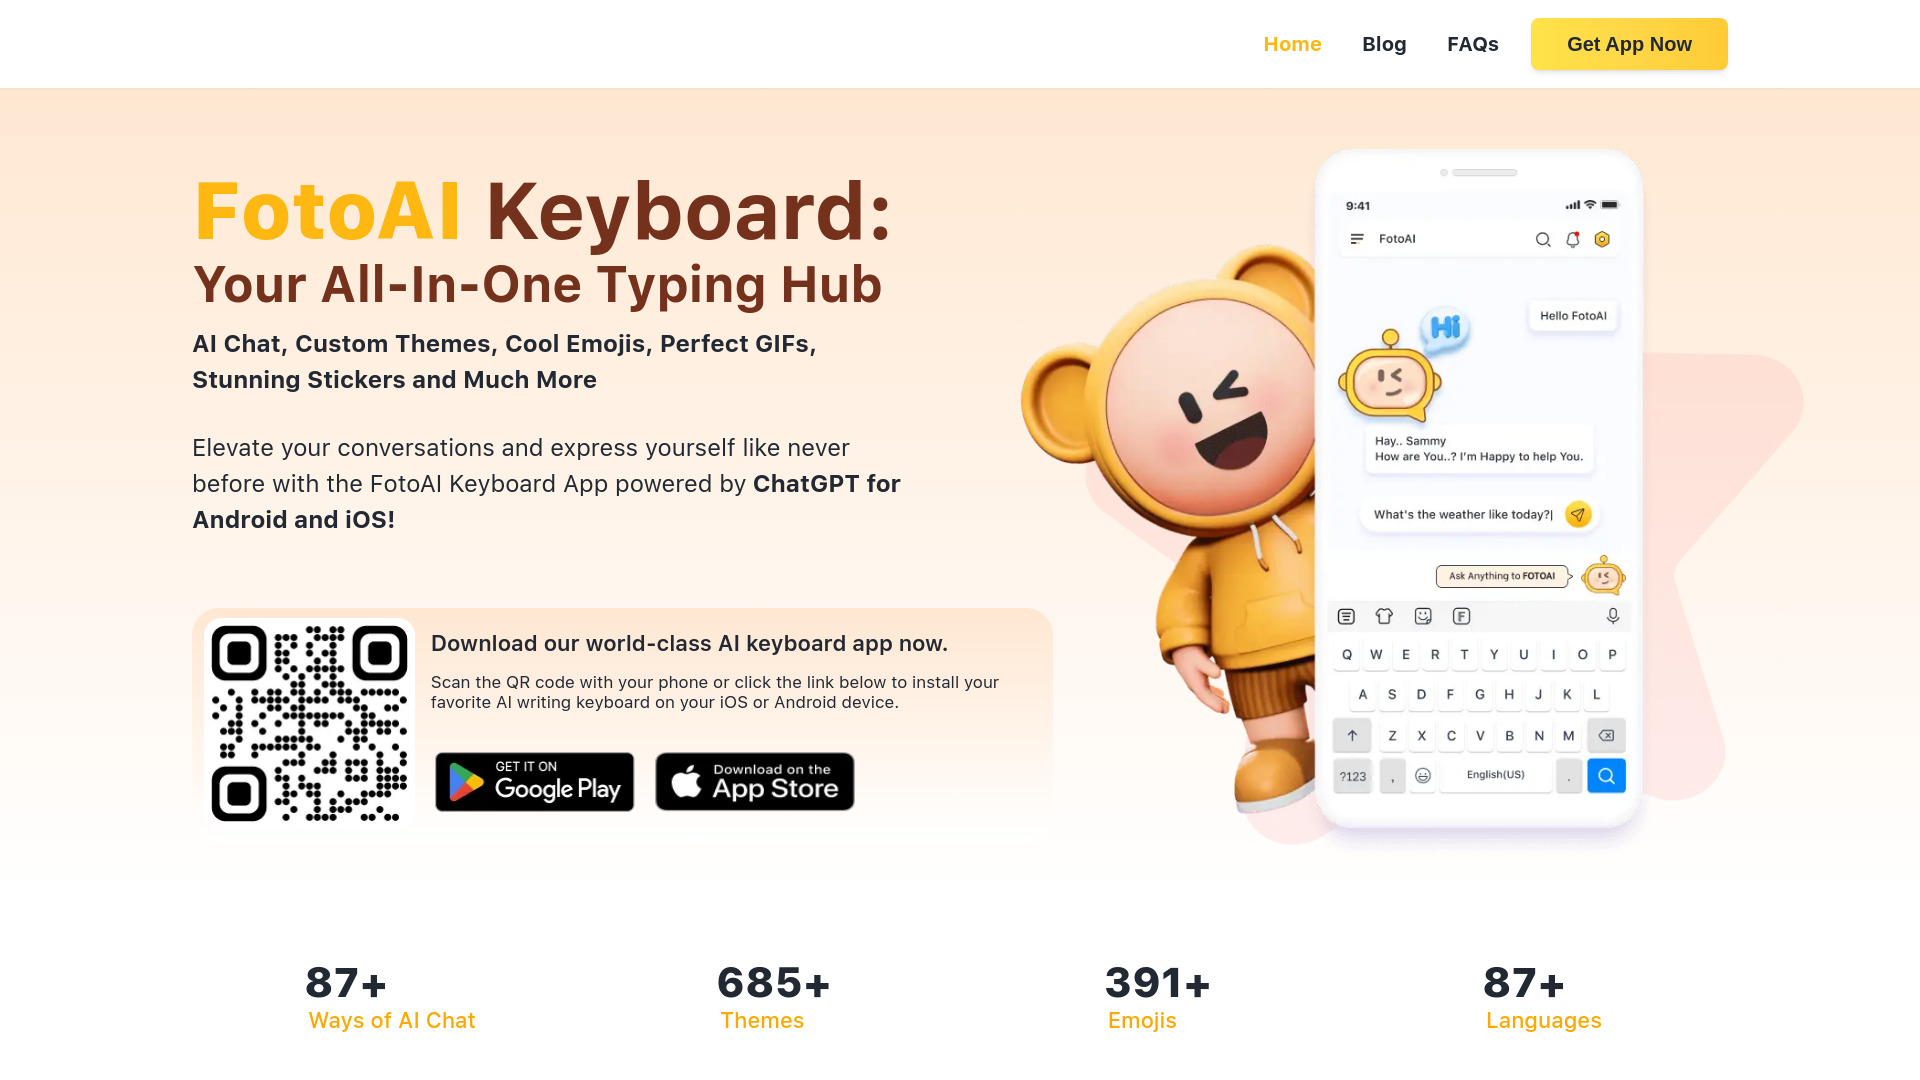Screen dimensions: 1920x1080
Task: Click the emoji face icon on keyboard
Action: pyautogui.click(x=1423, y=775)
